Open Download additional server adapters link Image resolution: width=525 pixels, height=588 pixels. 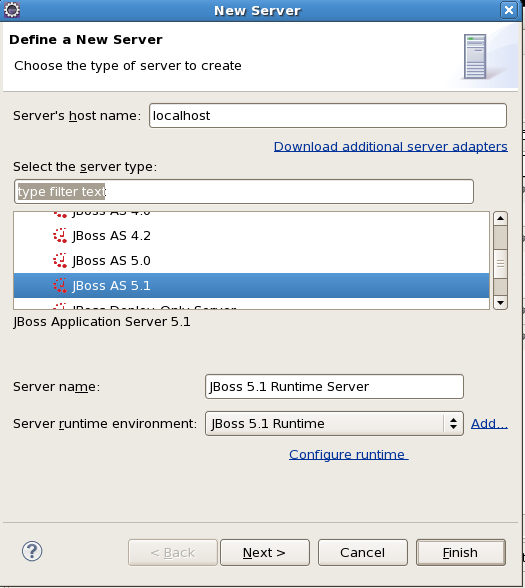pyautogui.click(x=390, y=147)
